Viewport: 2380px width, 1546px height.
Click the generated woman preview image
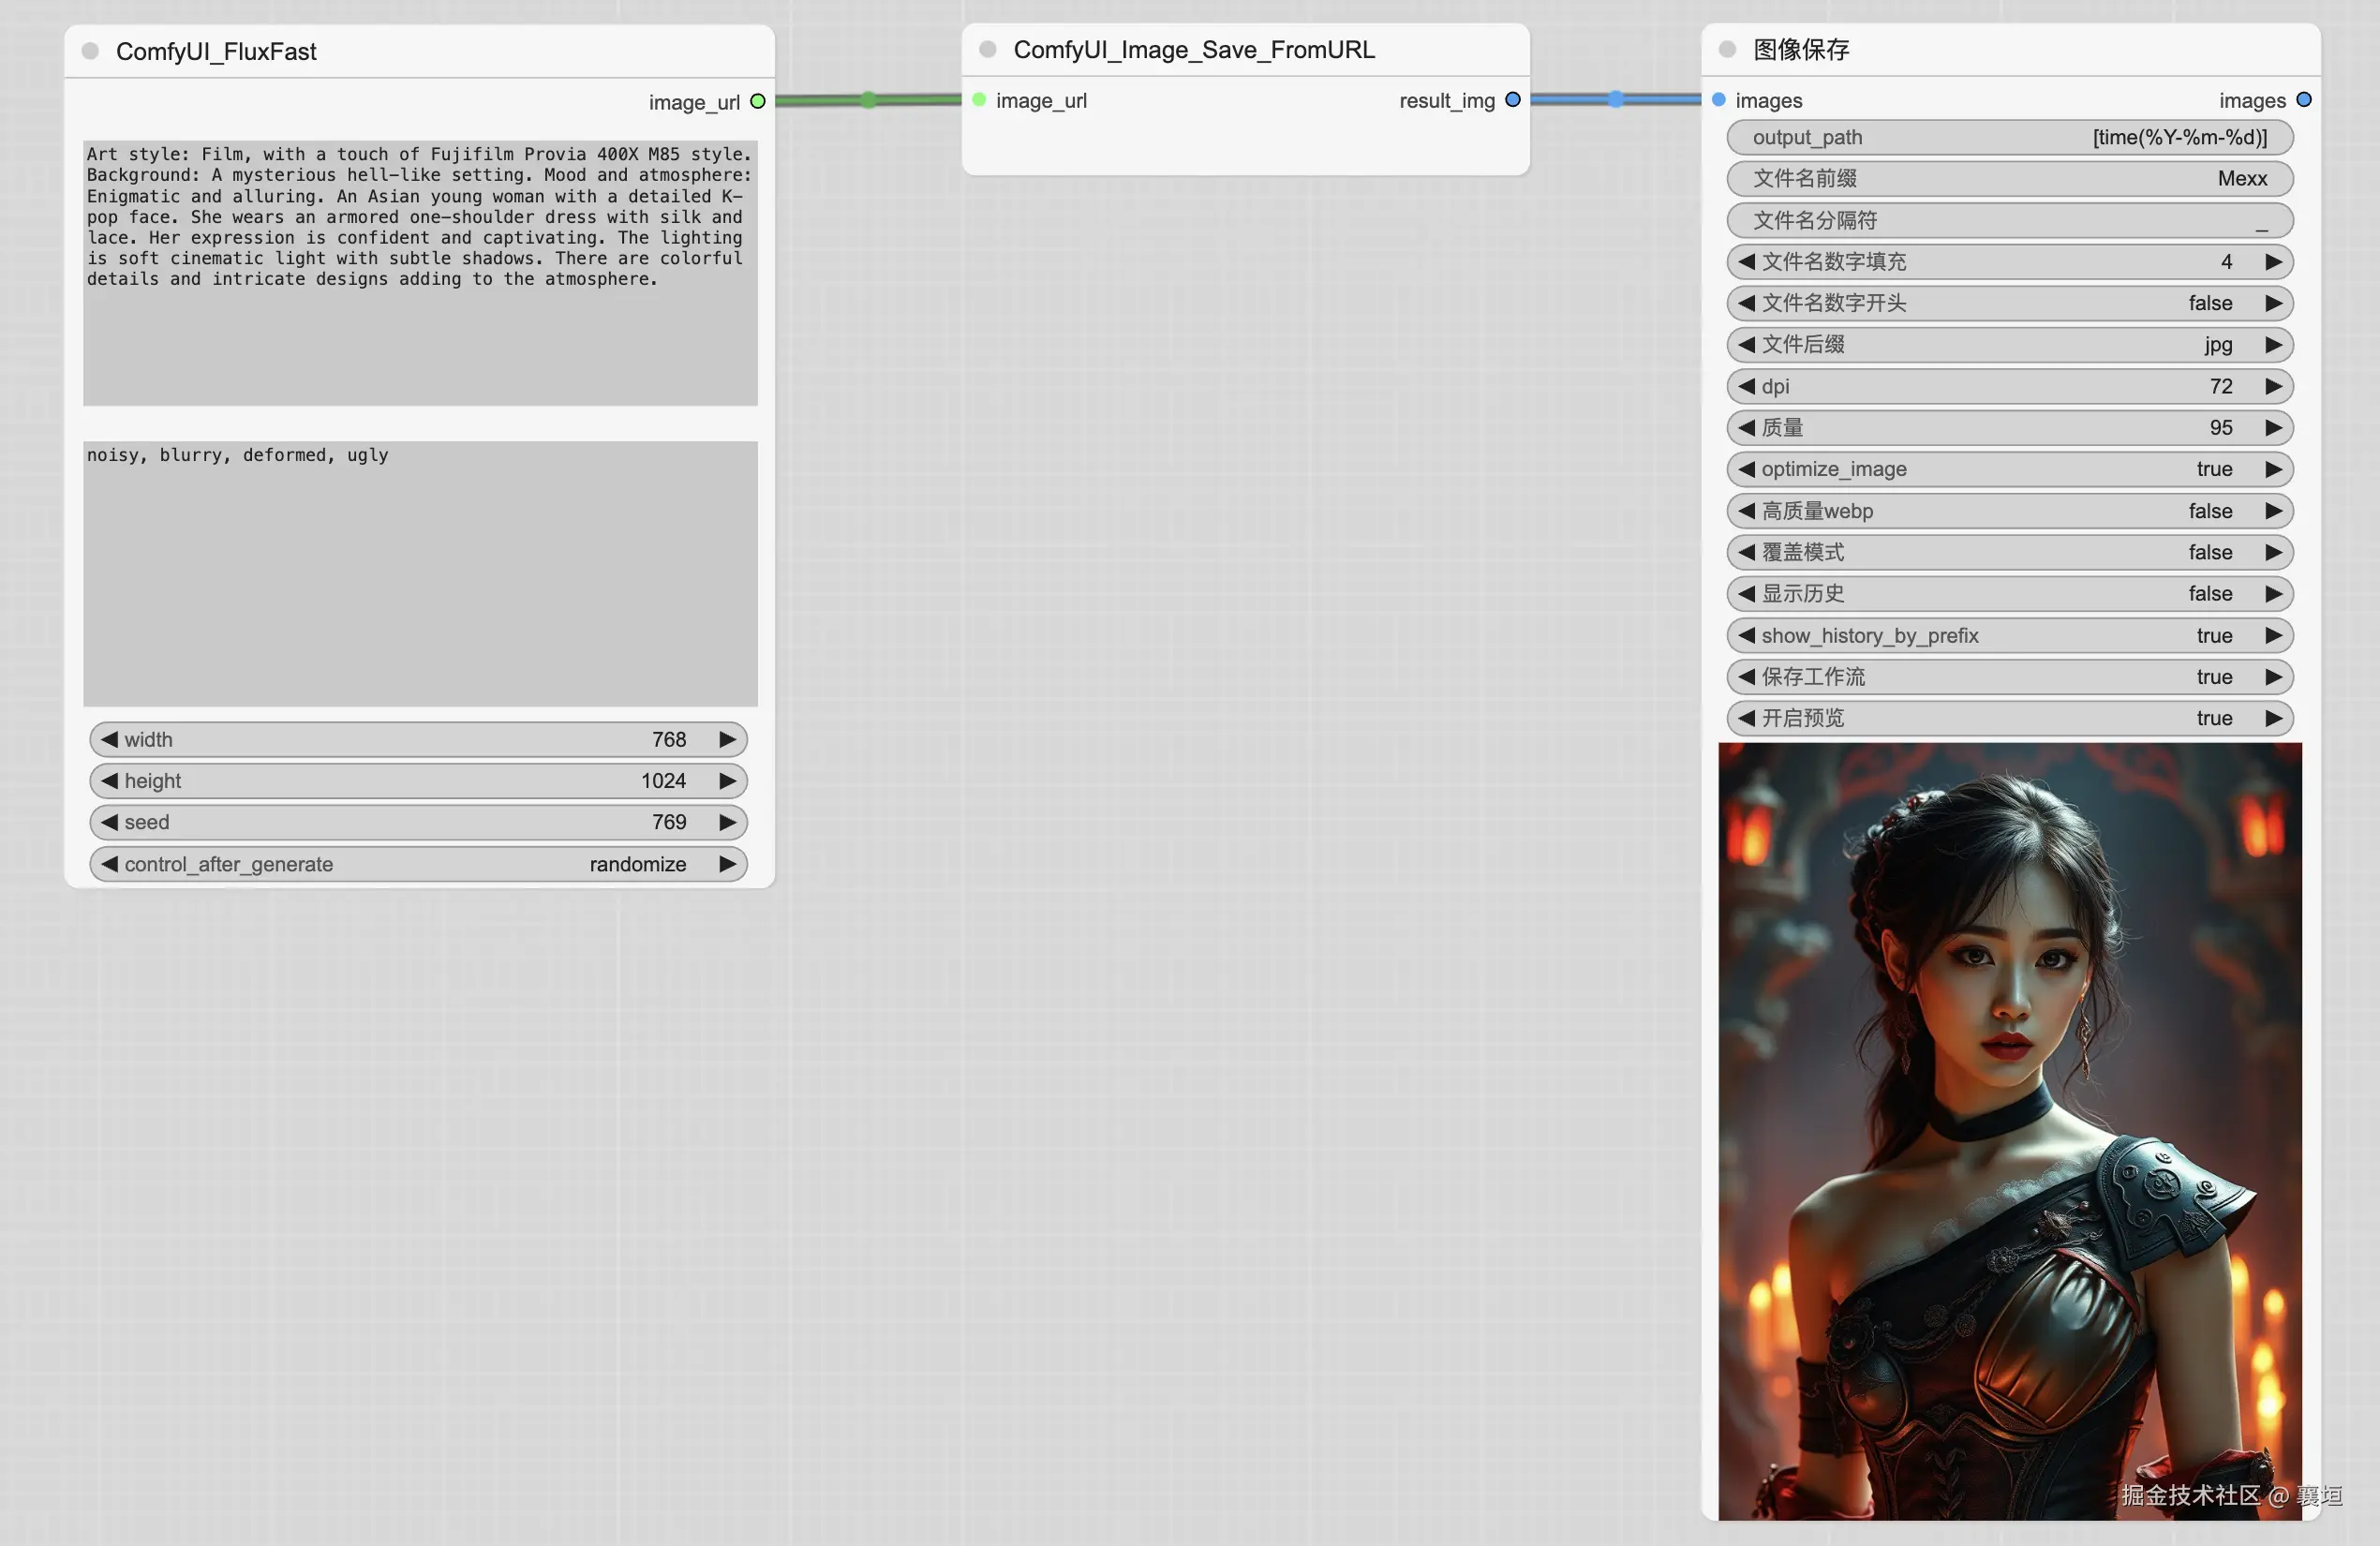2009,1130
